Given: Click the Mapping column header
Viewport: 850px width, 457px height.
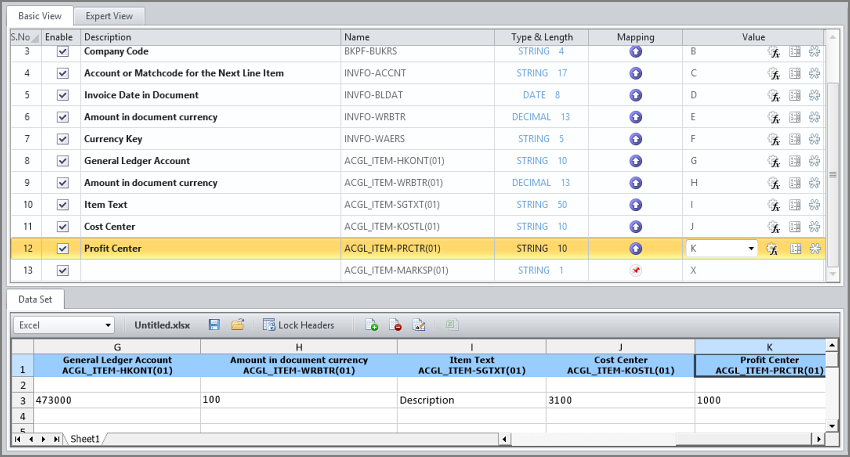Looking at the screenshot, I should pos(635,37).
